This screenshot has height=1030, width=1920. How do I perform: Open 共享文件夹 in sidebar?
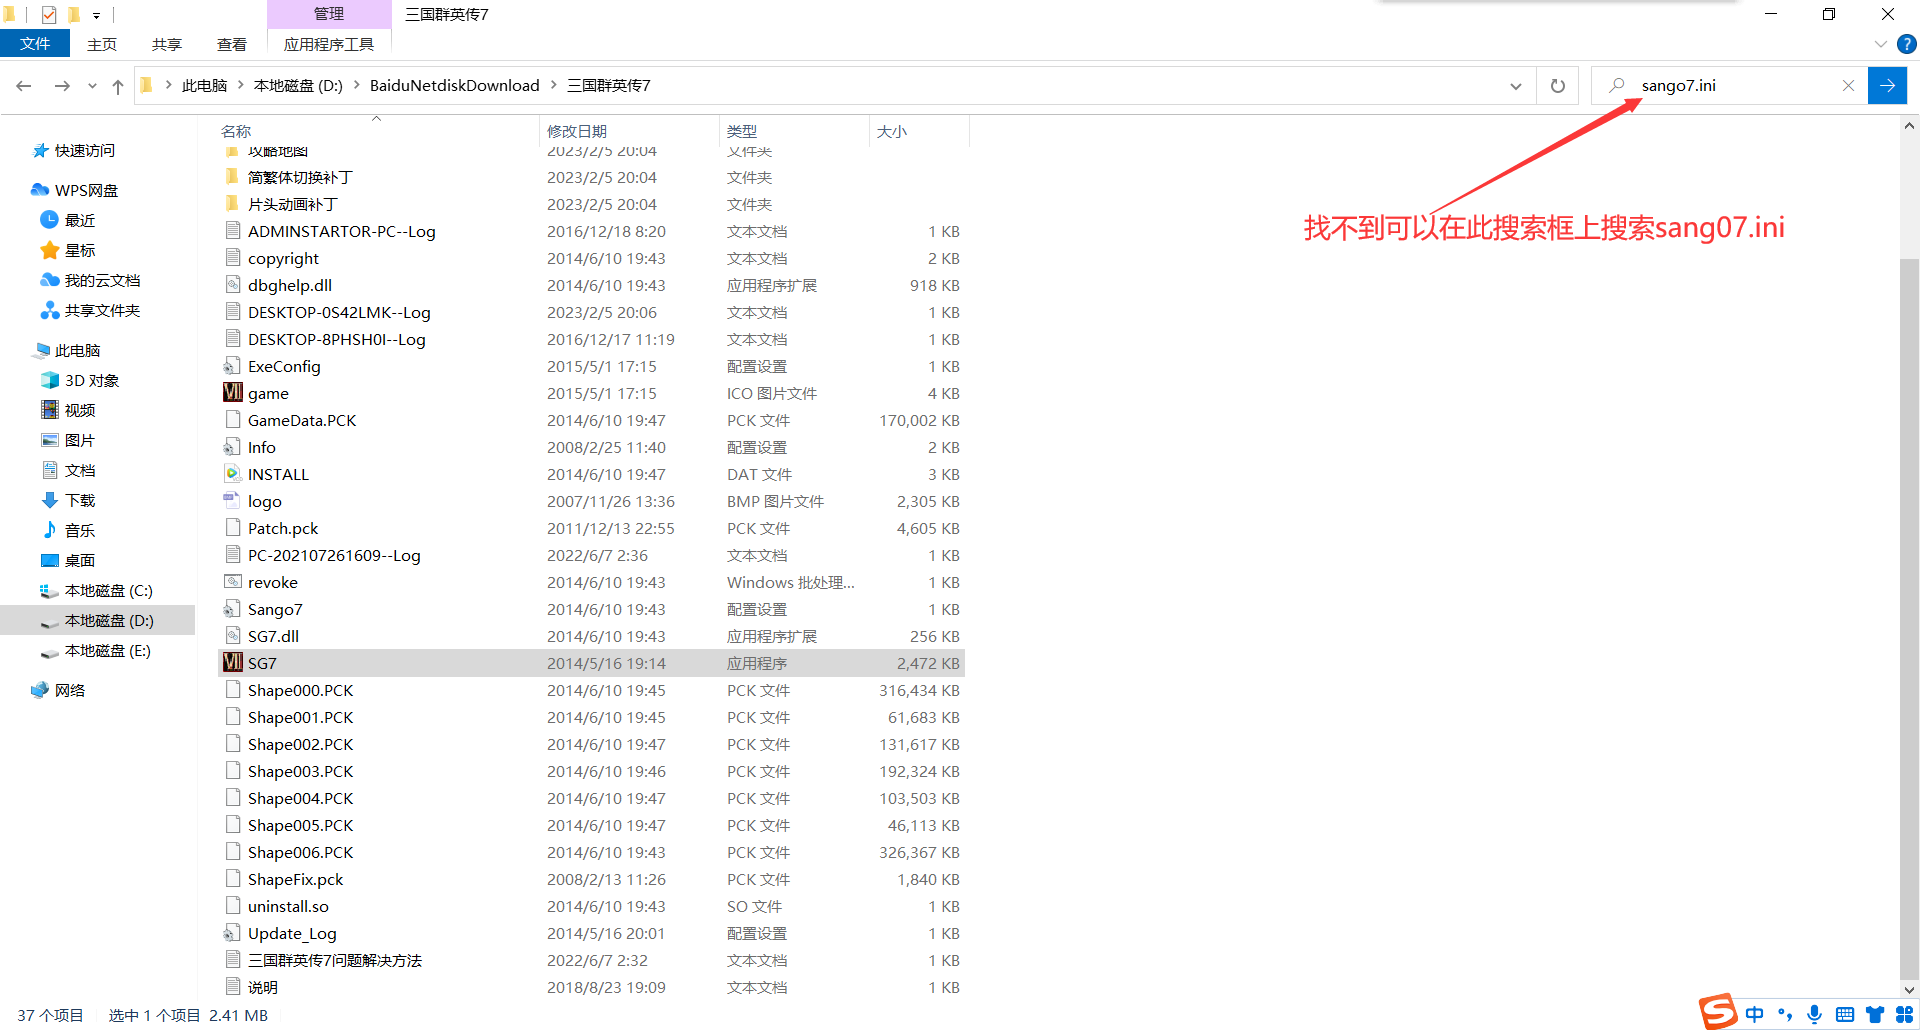tap(90, 310)
